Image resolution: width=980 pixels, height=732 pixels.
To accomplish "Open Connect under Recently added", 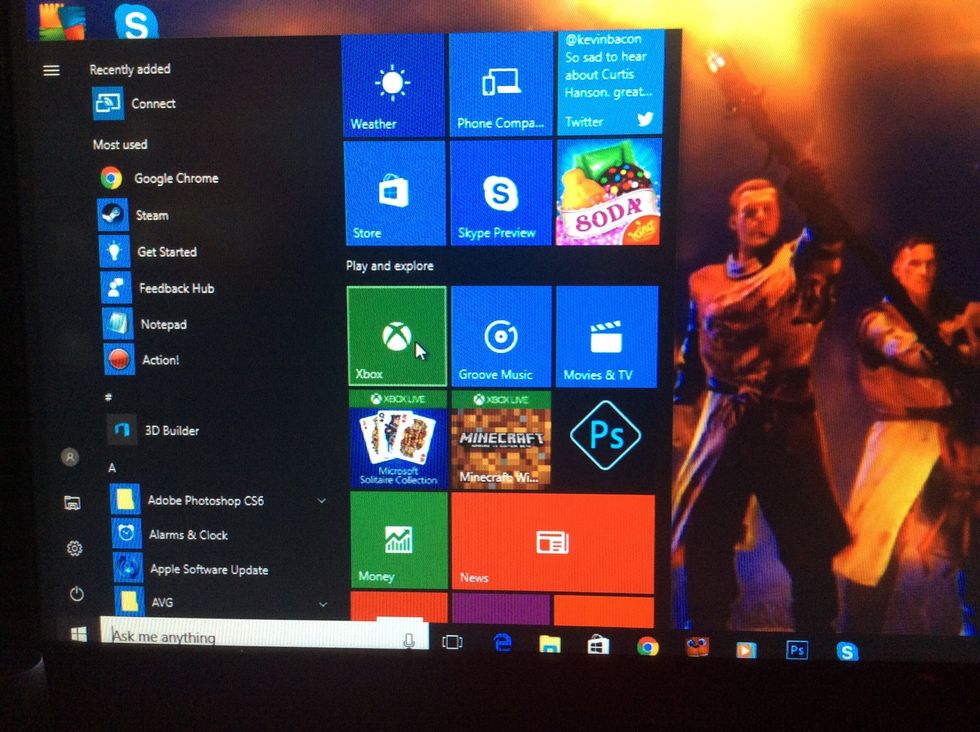I will [x=134, y=103].
